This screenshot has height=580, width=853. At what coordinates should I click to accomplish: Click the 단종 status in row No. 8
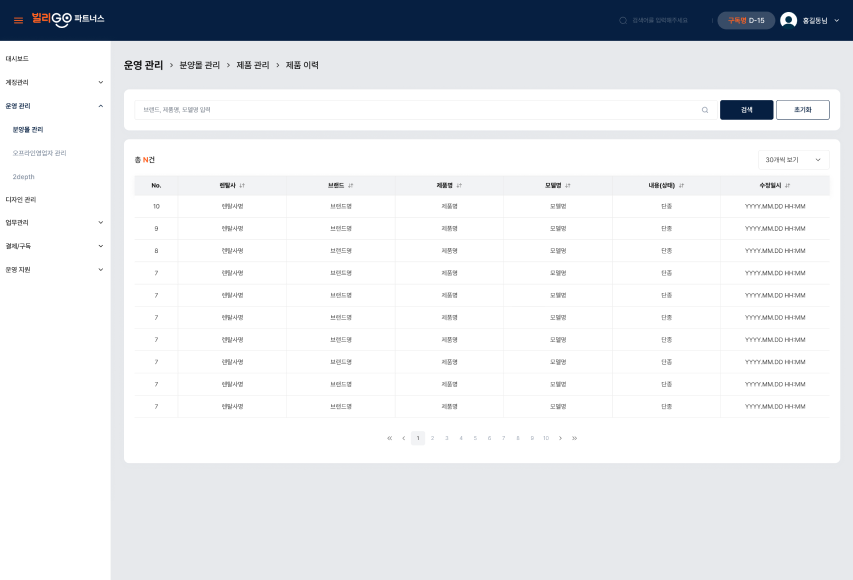click(666, 251)
